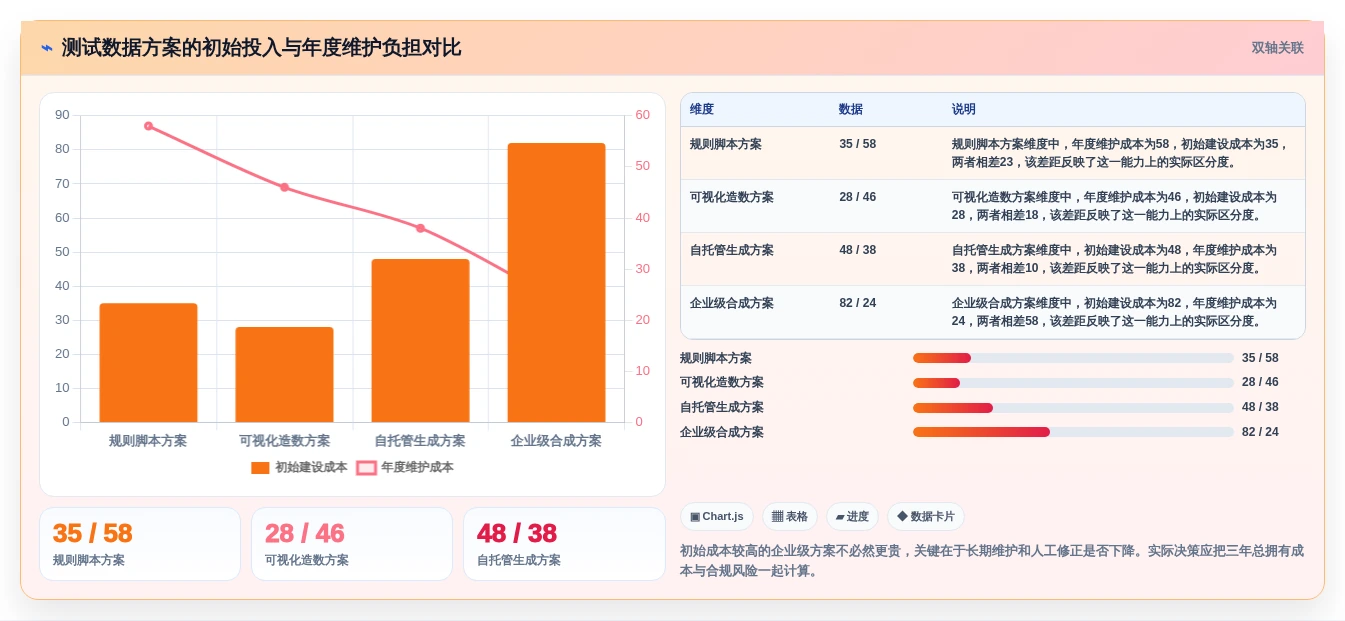This screenshot has width=1345, height=621.
Task: Click the 维度 column header
Action: click(x=702, y=109)
